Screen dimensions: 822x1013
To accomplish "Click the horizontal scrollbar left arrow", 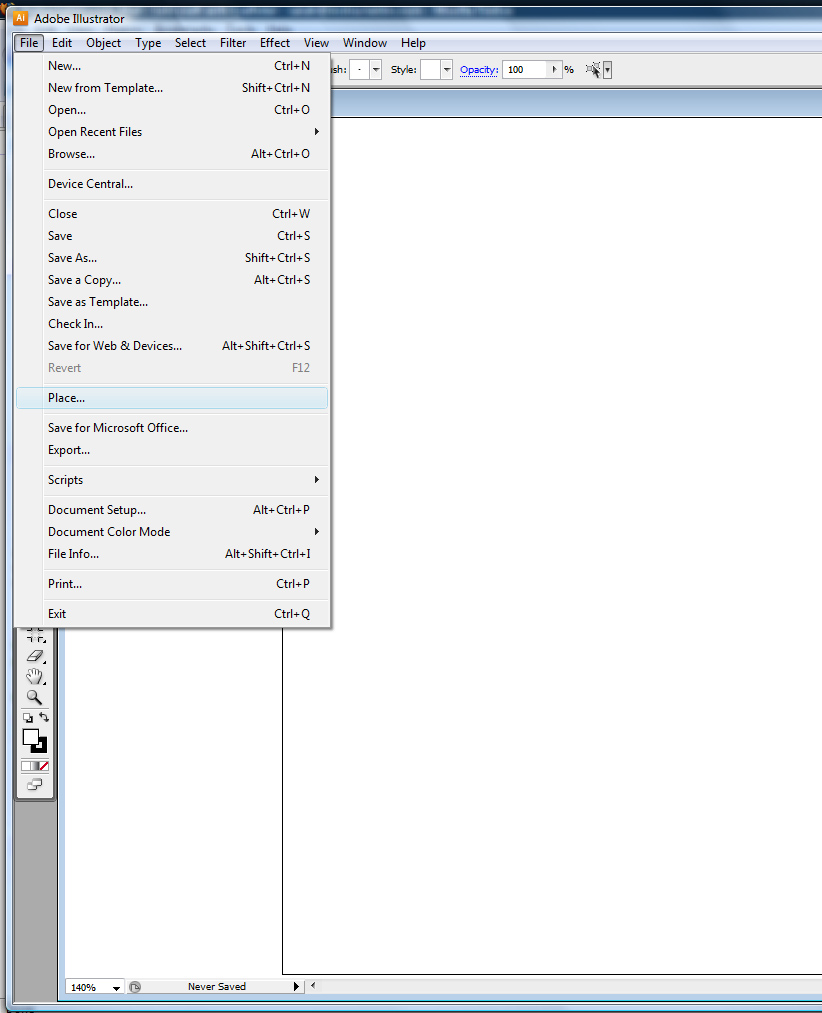I will (x=313, y=986).
